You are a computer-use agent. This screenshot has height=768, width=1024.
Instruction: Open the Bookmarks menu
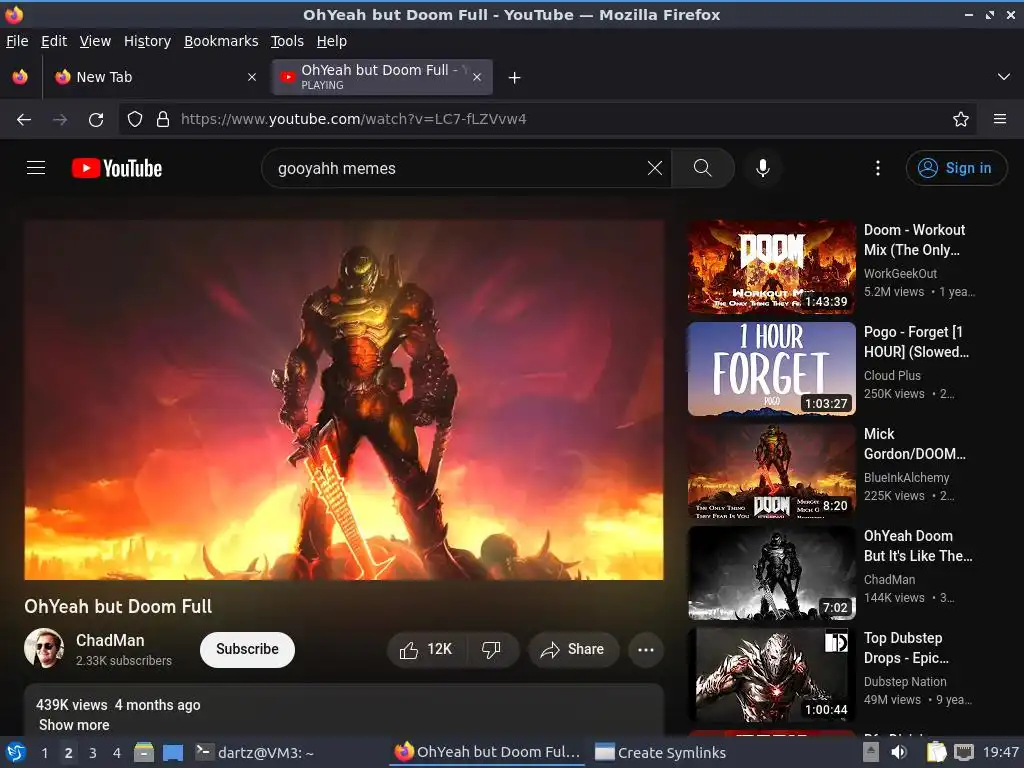(221, 41)
